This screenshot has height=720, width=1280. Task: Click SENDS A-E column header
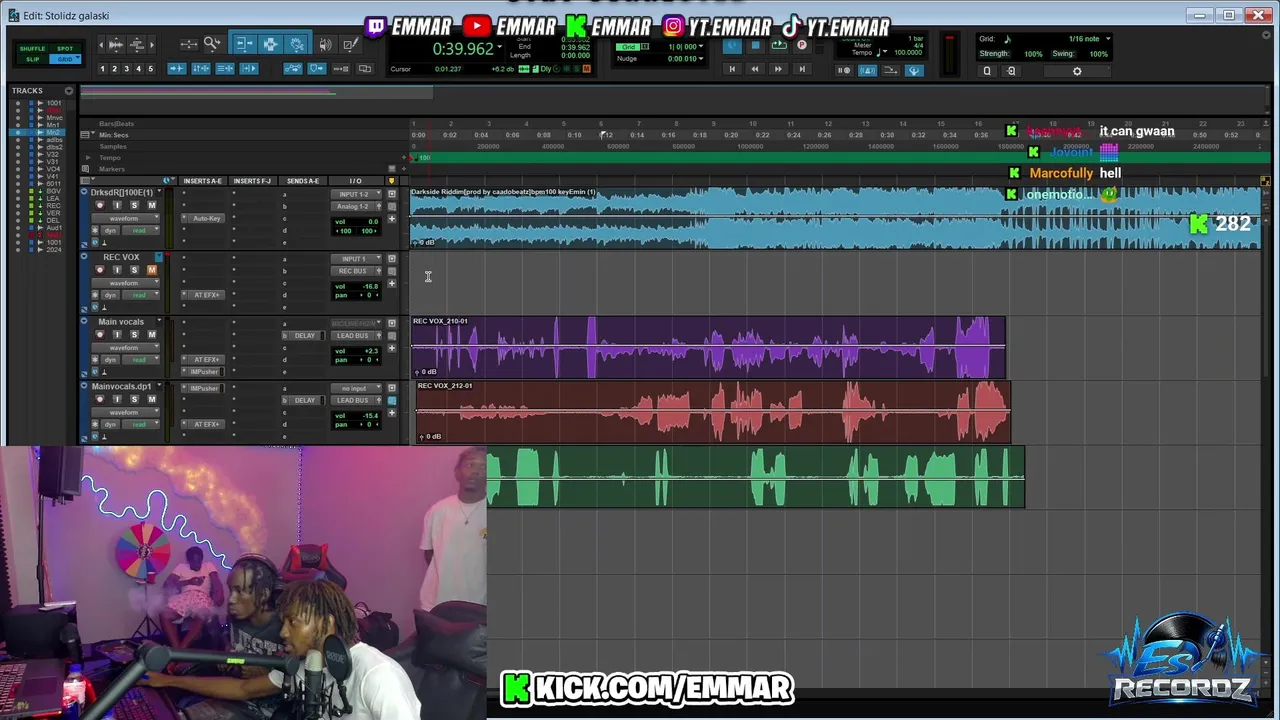tap(302, 181)
